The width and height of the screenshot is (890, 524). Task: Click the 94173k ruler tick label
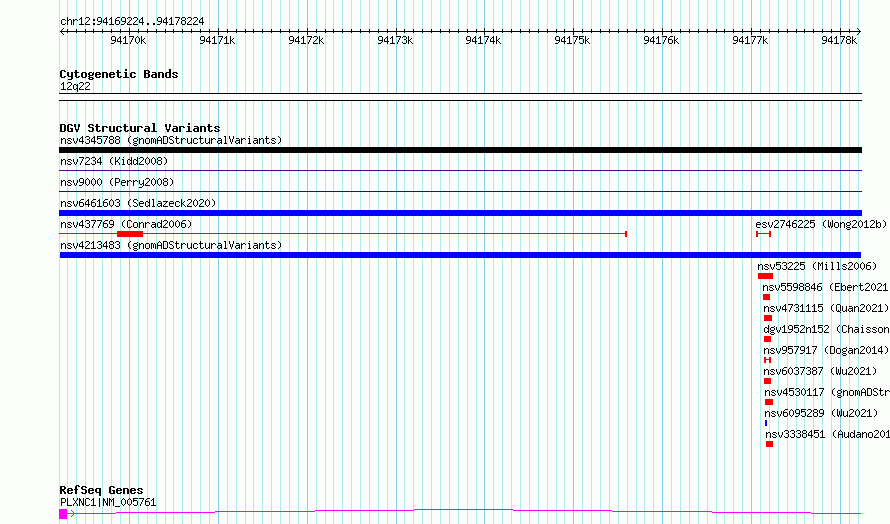(396, 40)
